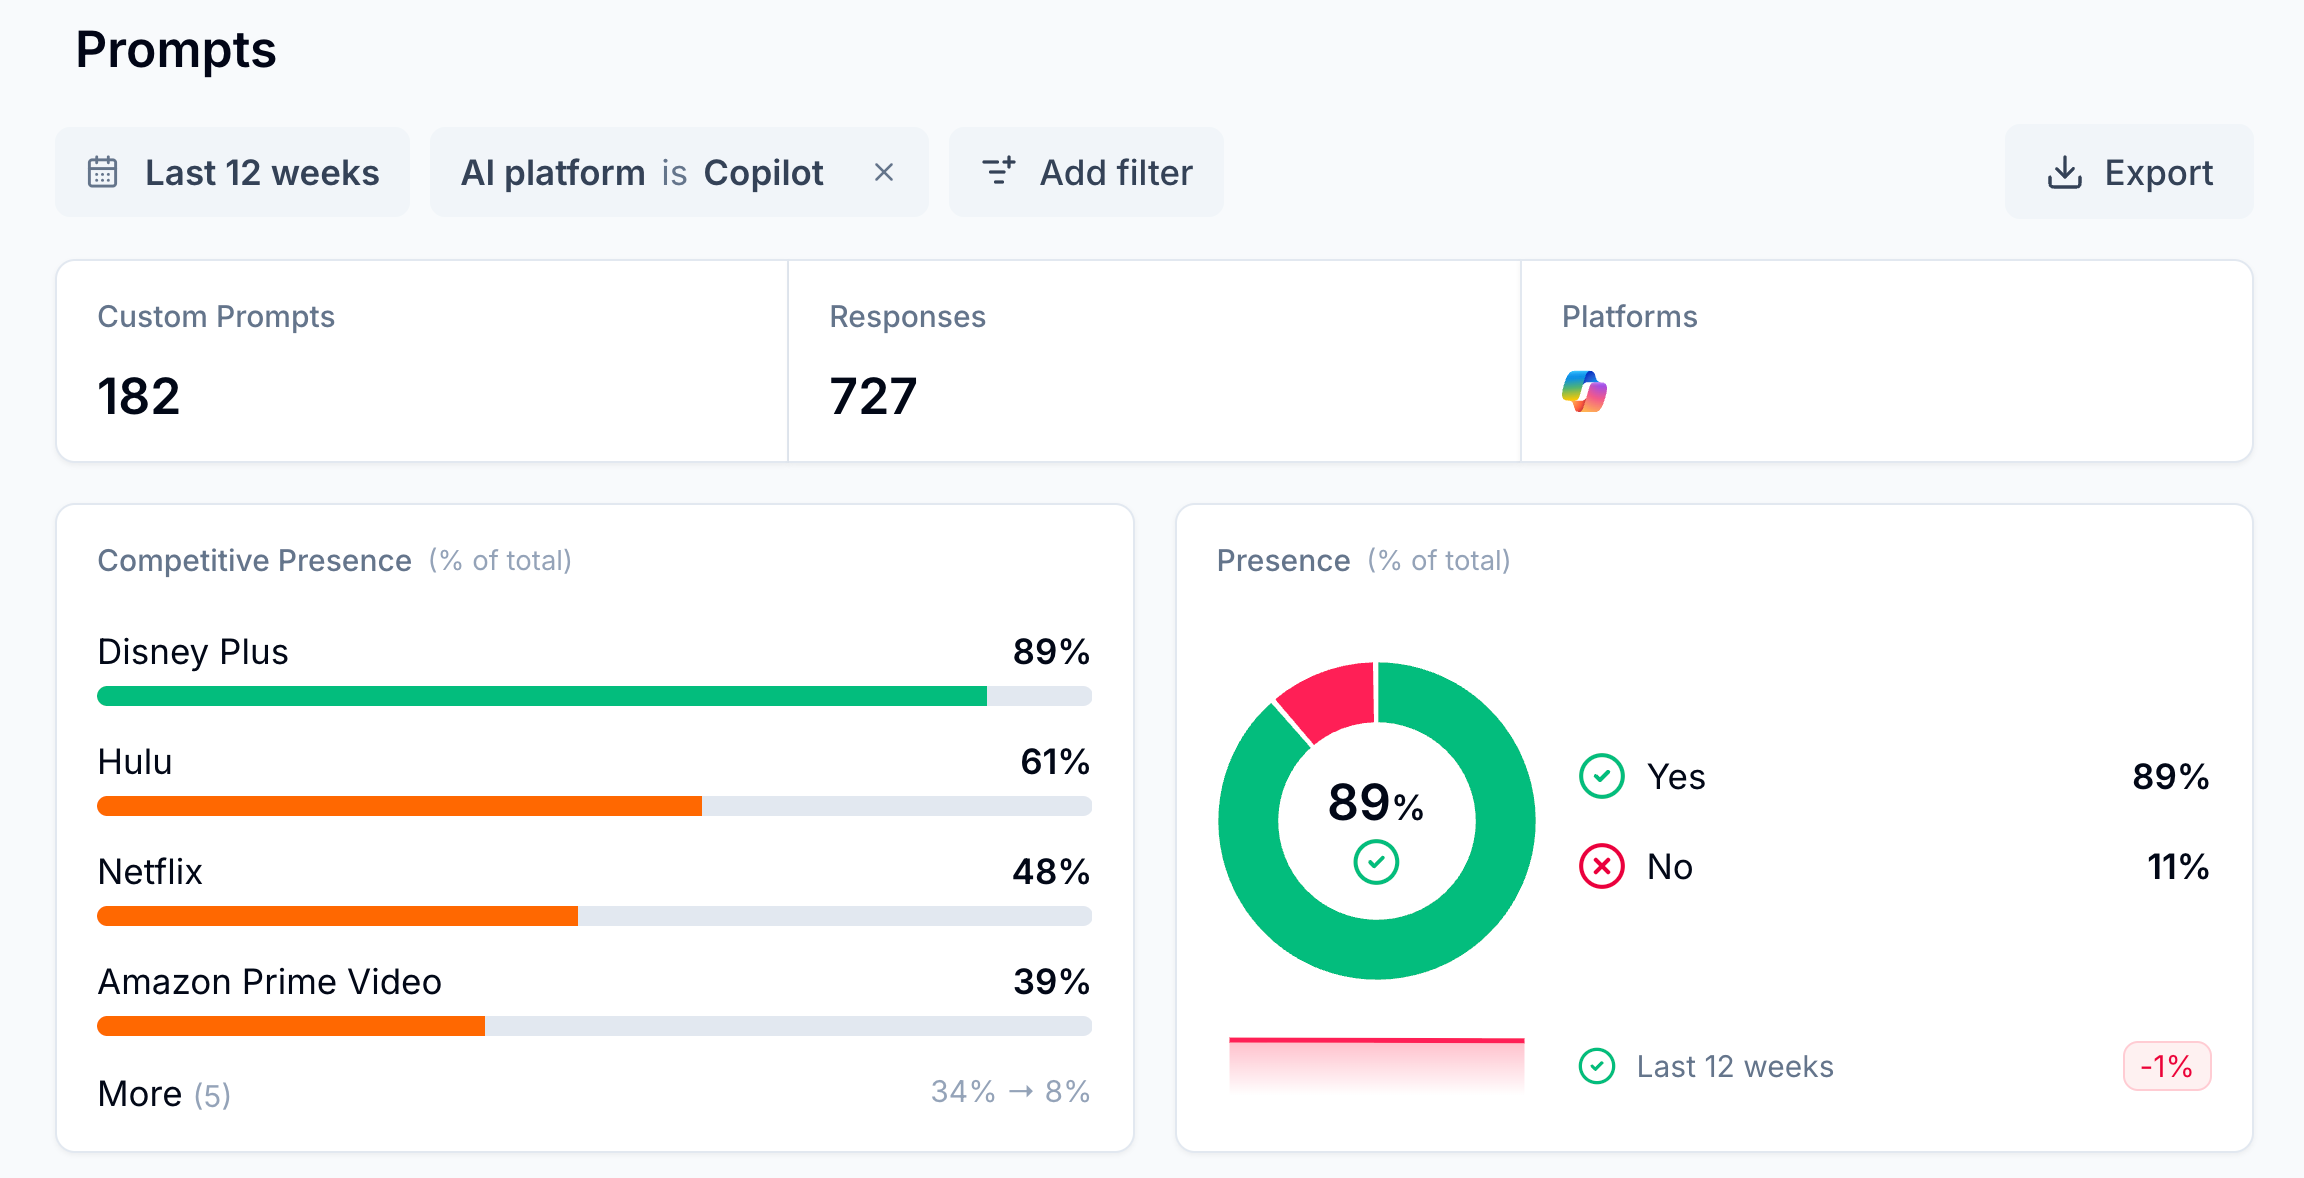2304x1178 pixels.
Task: Click the Add filter icon
Action: [x=998, y=172]
